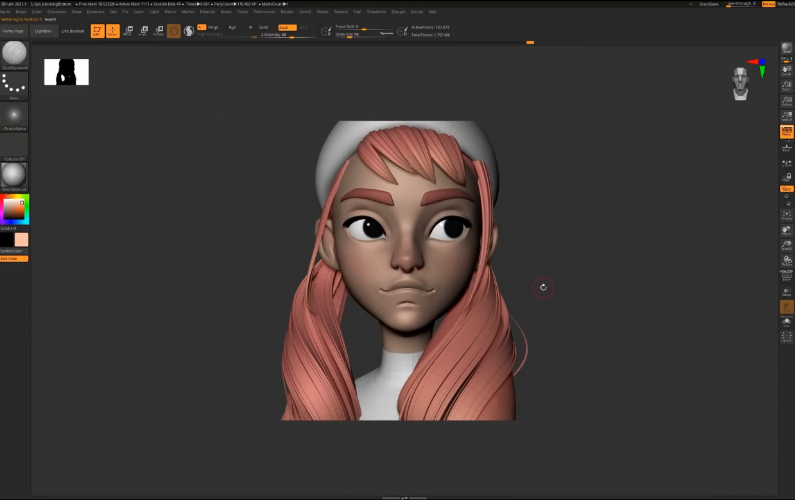Click the Home Page button
Screen dimensions: 795x500
coord(14,31)
